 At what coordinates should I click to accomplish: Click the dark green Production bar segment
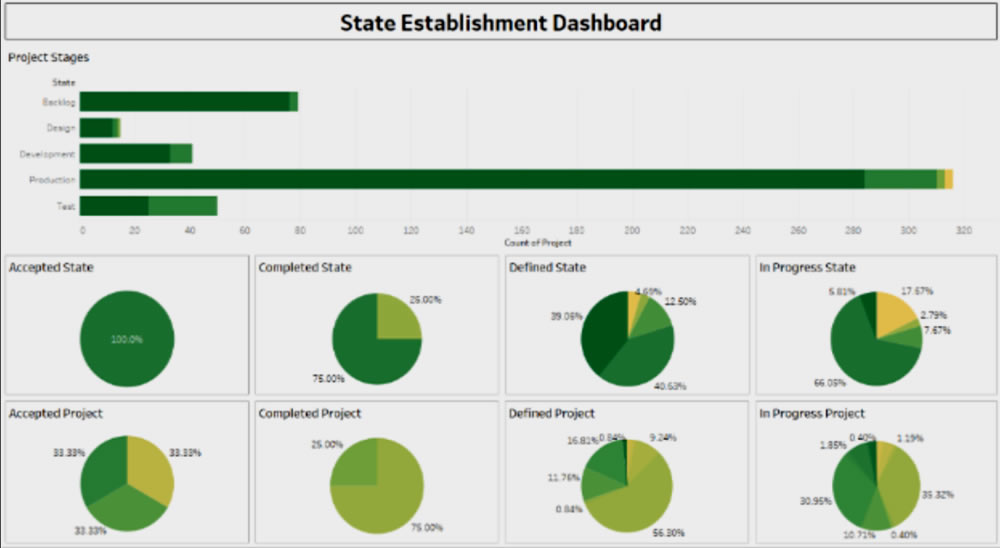tap(470, 179)
